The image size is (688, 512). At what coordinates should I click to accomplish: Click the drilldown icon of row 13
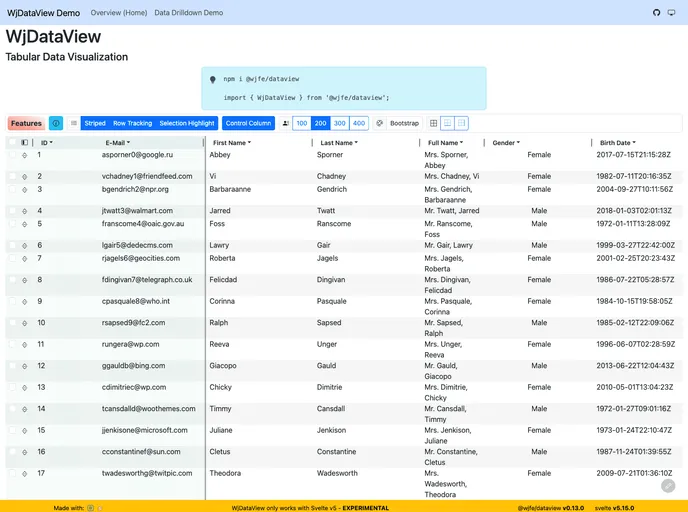coord(25,388)
